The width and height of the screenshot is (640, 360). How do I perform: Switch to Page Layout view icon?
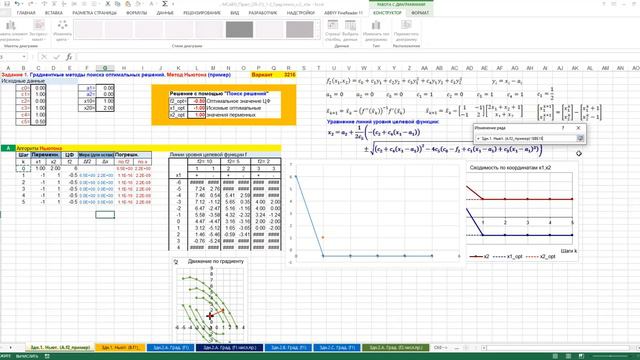[568, 356]
